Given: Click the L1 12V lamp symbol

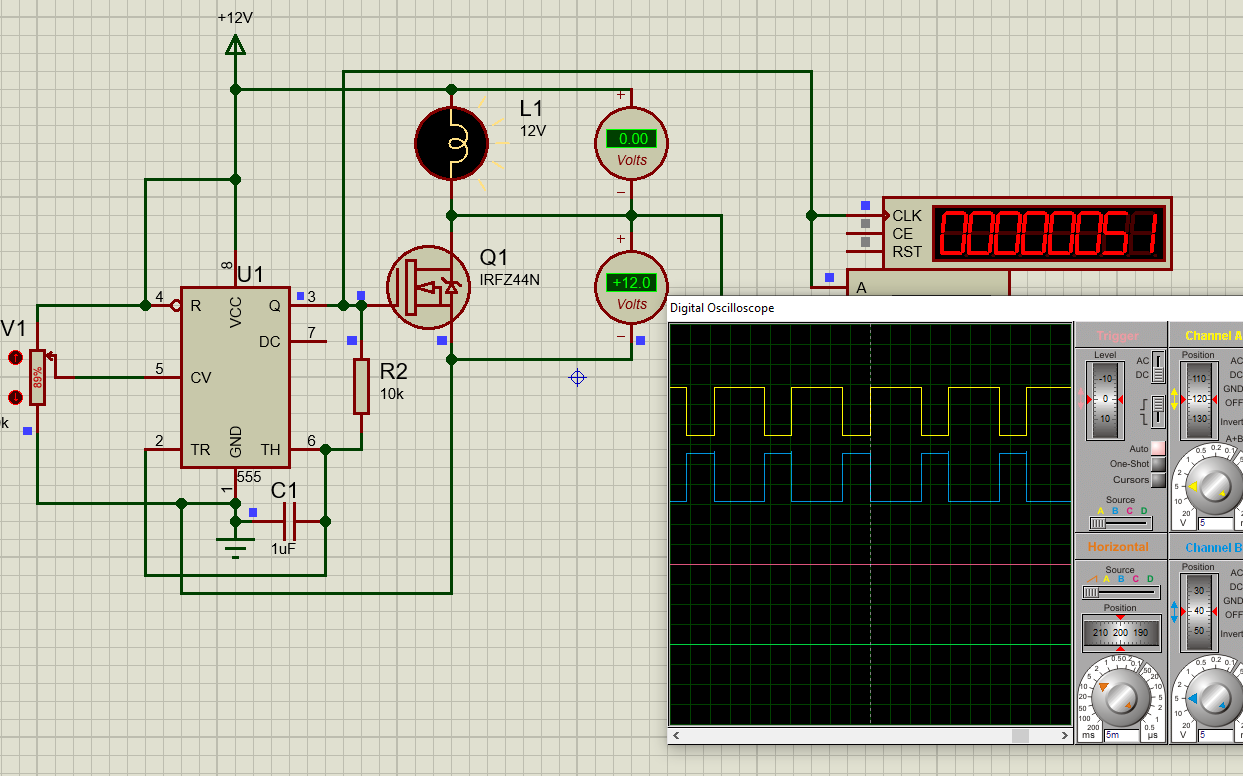Looking at the screenshot, I should pyautogui.click(x=451, y=143).
